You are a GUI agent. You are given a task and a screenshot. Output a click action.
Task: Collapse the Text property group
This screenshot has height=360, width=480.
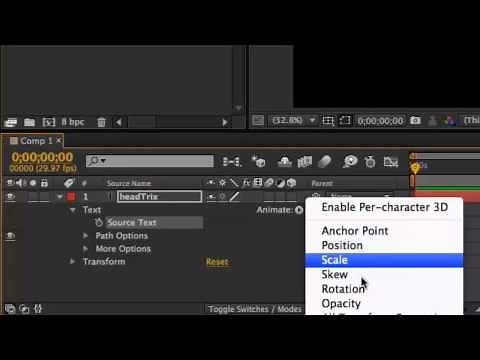(x=73, y=210)
